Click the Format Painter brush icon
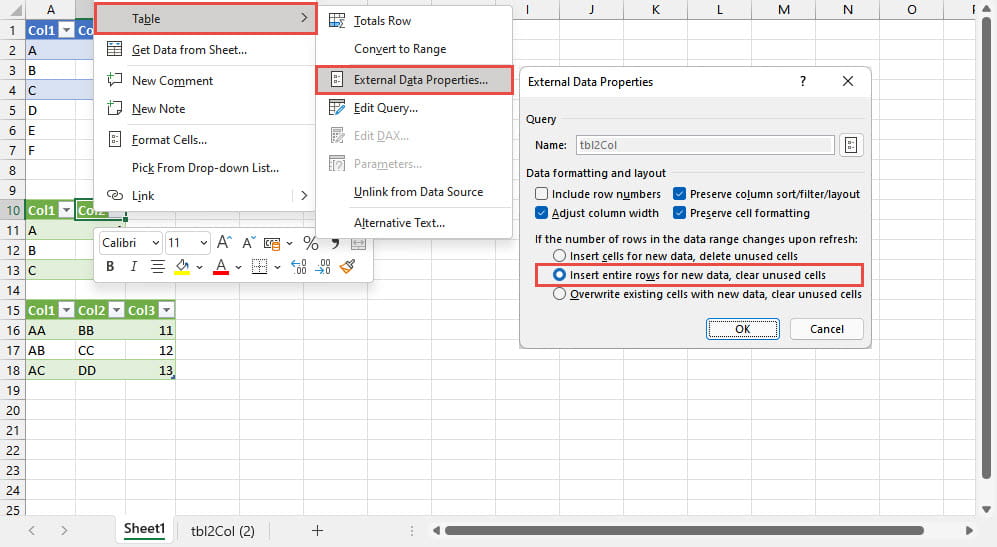997x547 pixels. click(348, 266)
